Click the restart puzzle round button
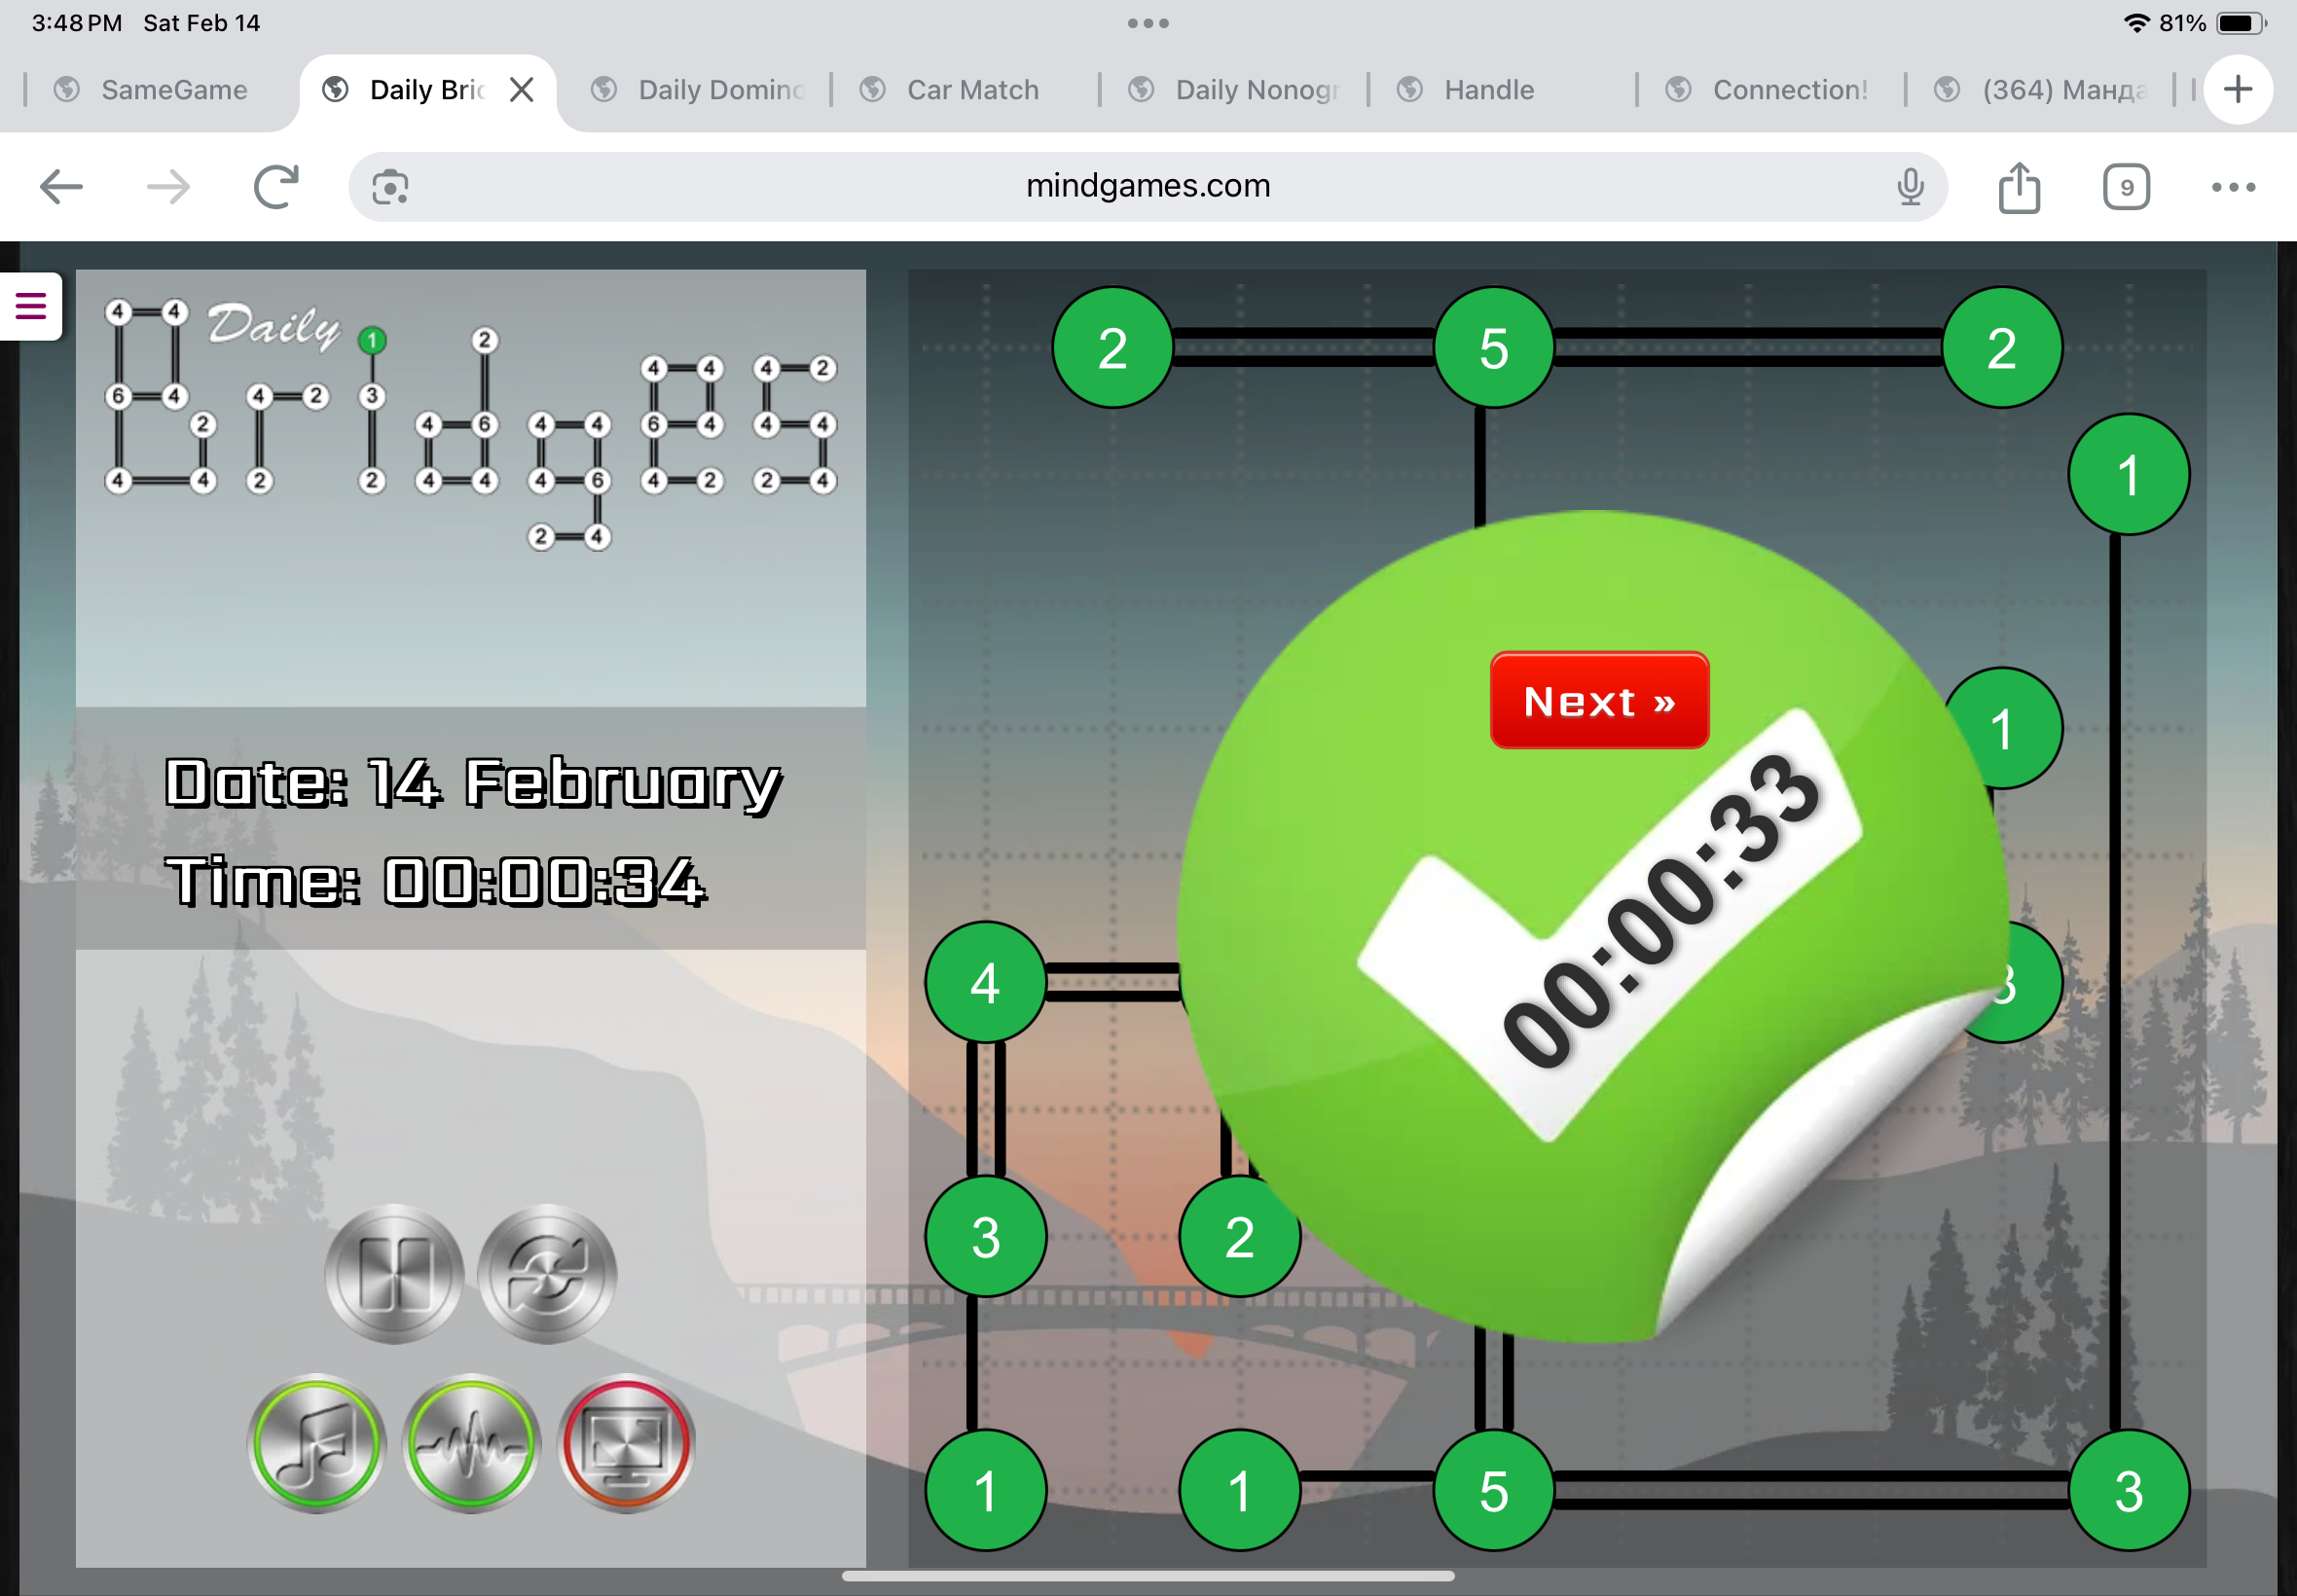2297x1596 pixels. (547, 1273)
